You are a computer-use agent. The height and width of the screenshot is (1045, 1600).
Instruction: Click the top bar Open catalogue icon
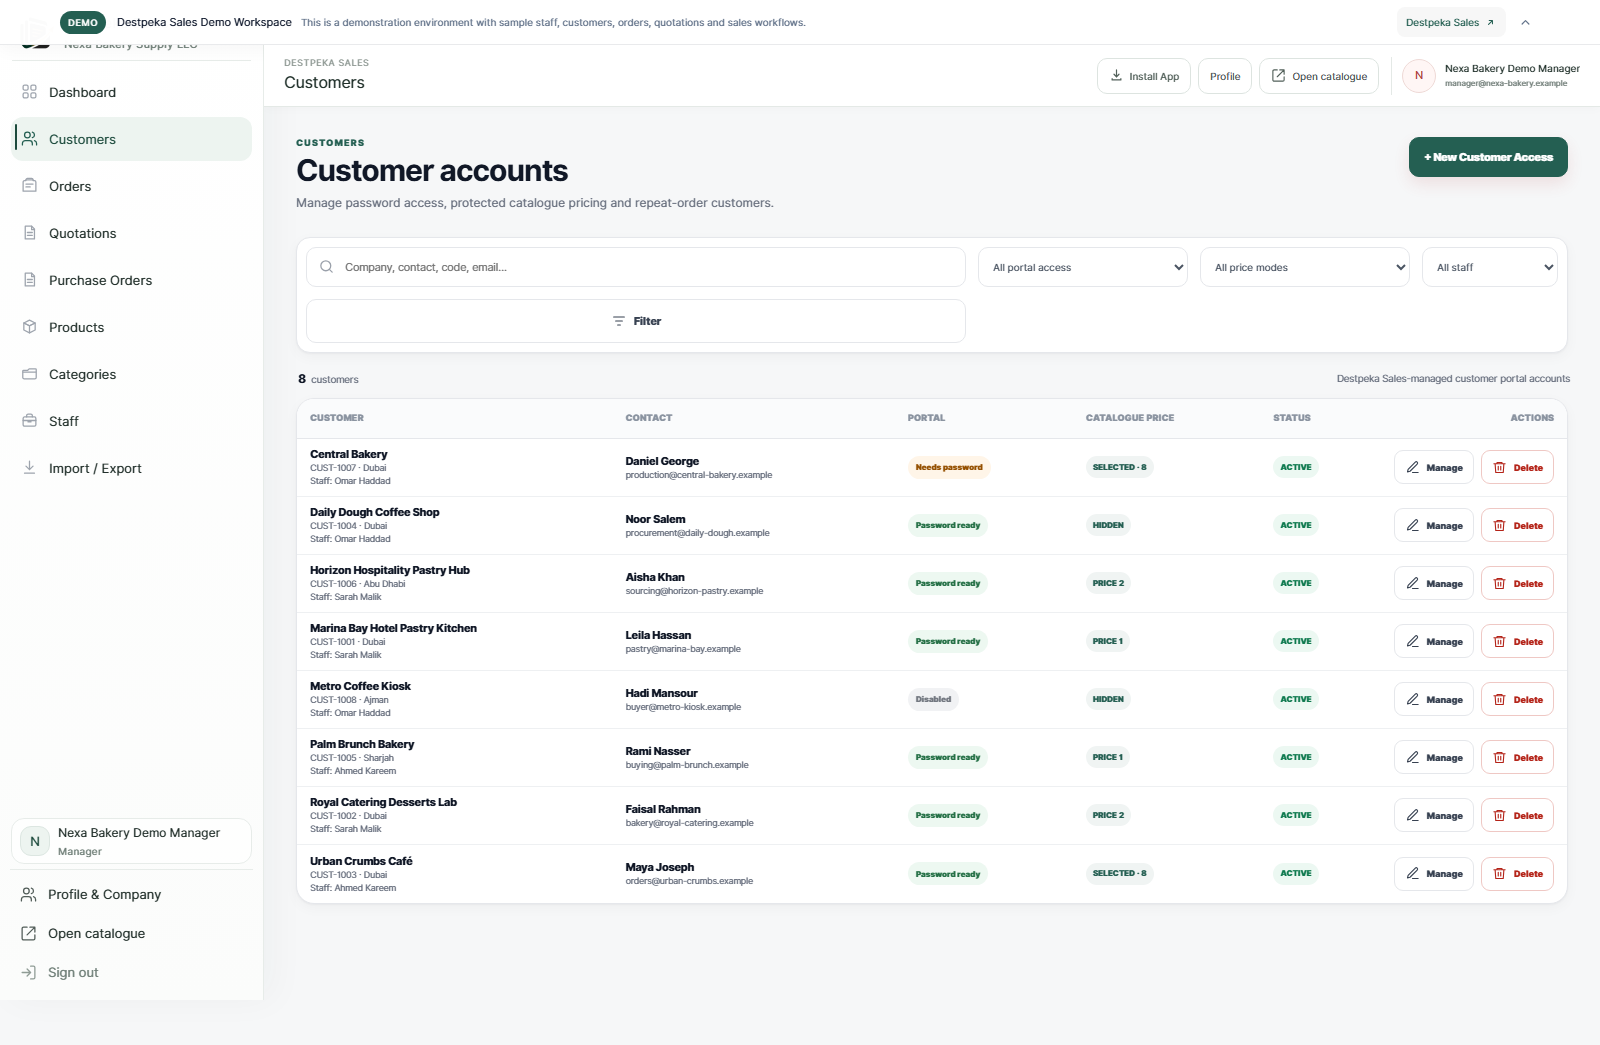click(x=1278, y=76)
